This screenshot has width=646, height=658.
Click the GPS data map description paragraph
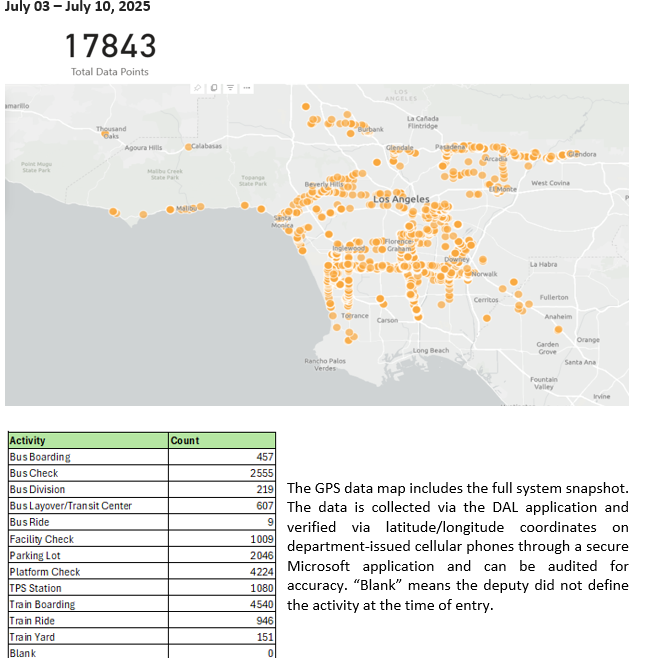pos(457,546)
